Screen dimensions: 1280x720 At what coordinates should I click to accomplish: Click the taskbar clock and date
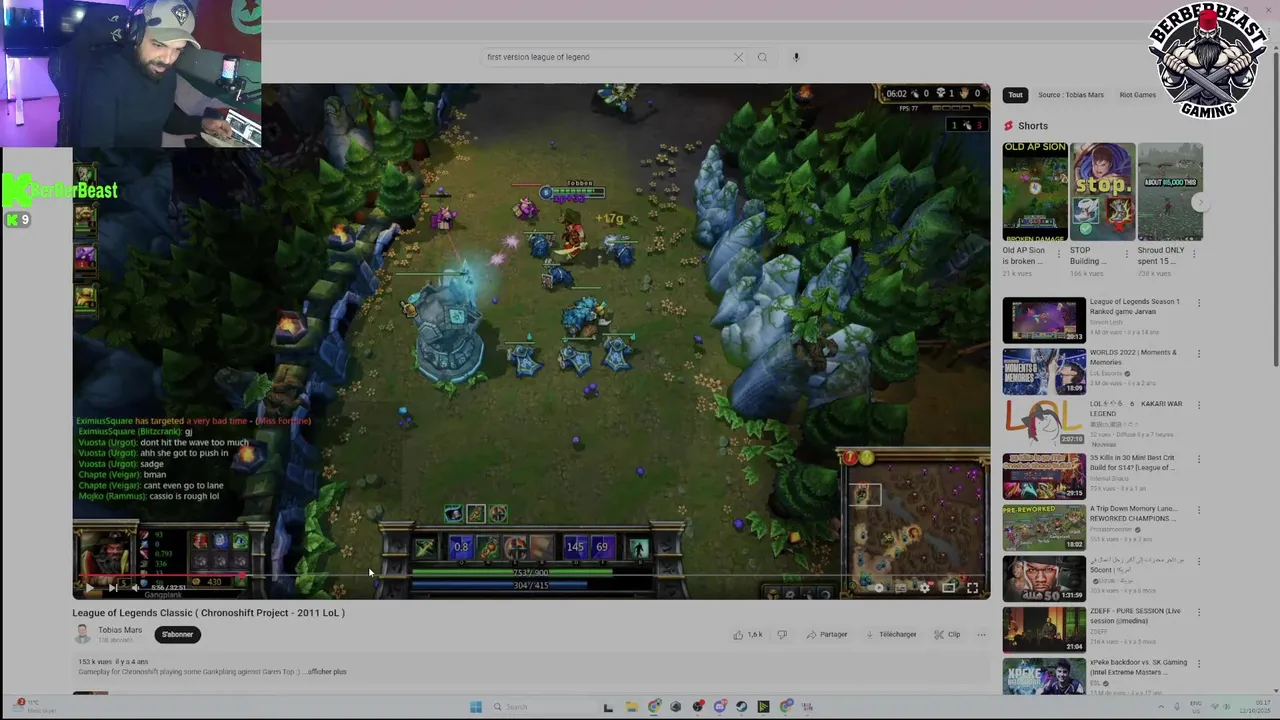(x=1255, y=707)
